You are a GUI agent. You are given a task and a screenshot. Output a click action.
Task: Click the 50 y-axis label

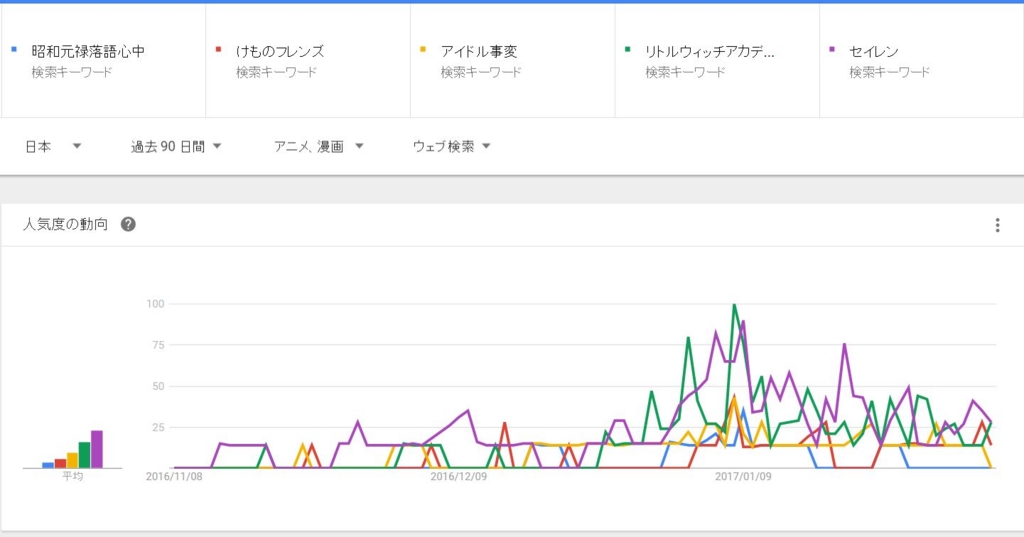coord(158,386)
